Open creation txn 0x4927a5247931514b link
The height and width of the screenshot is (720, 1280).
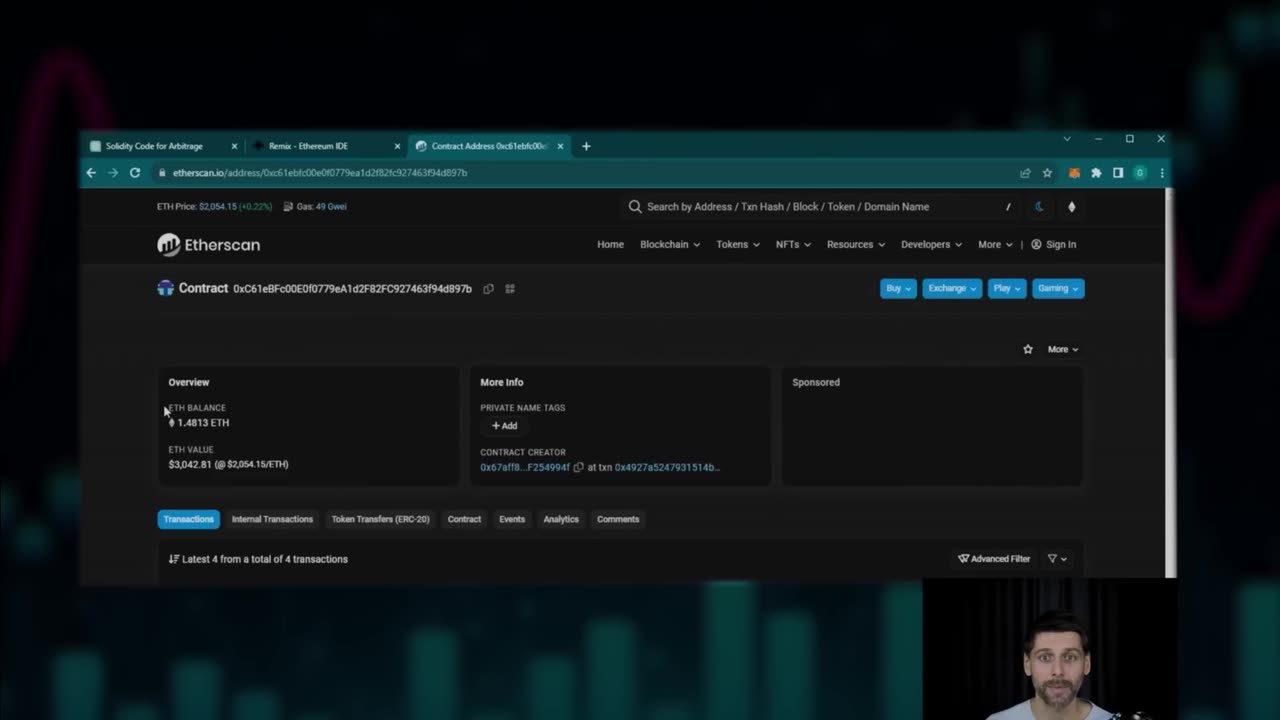667,467
